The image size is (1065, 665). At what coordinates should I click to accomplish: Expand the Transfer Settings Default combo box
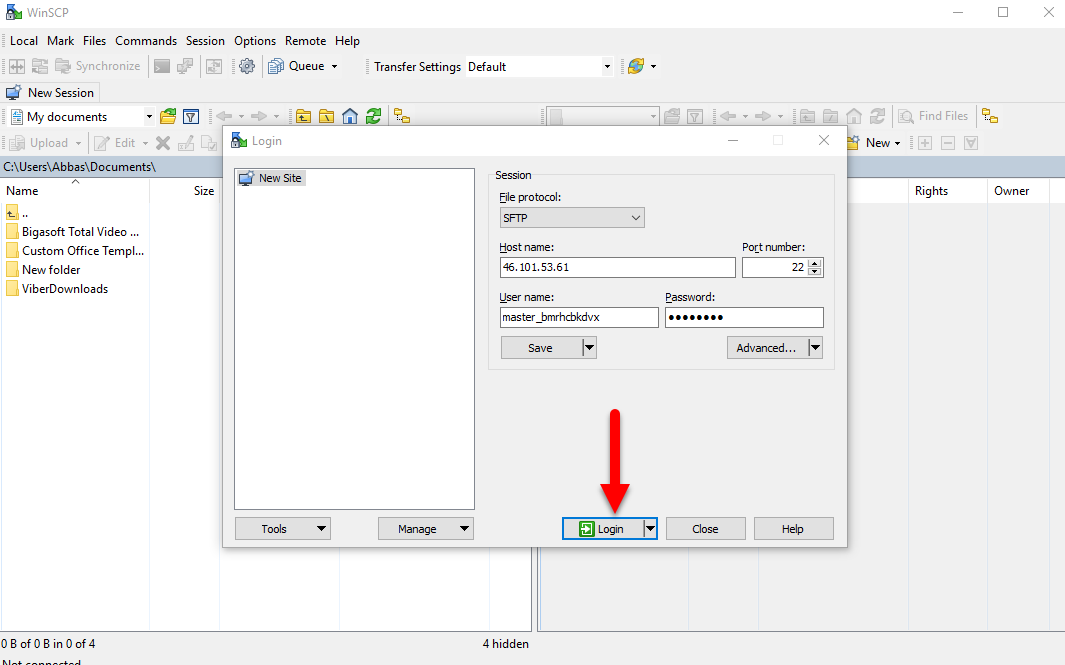pos(606,66)
